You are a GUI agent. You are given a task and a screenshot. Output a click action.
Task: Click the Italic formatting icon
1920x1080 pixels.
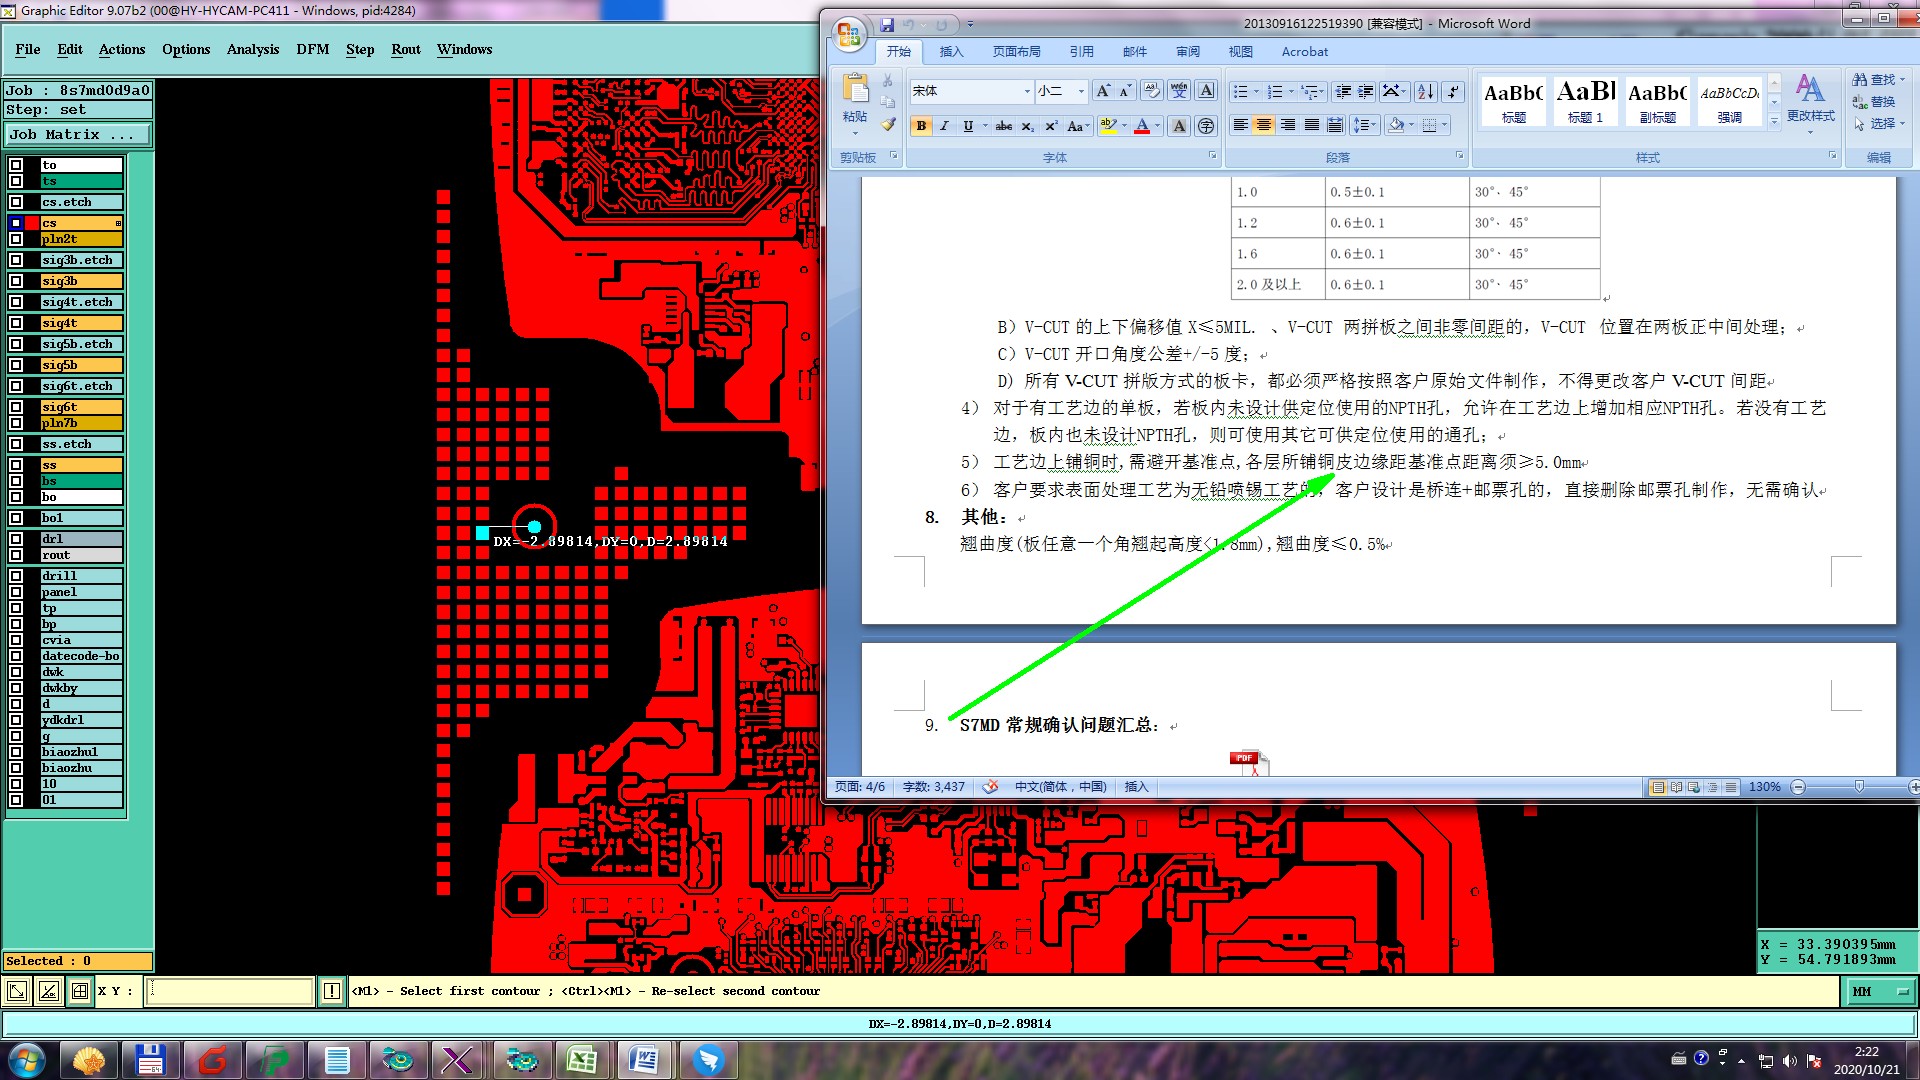[944, 126]
